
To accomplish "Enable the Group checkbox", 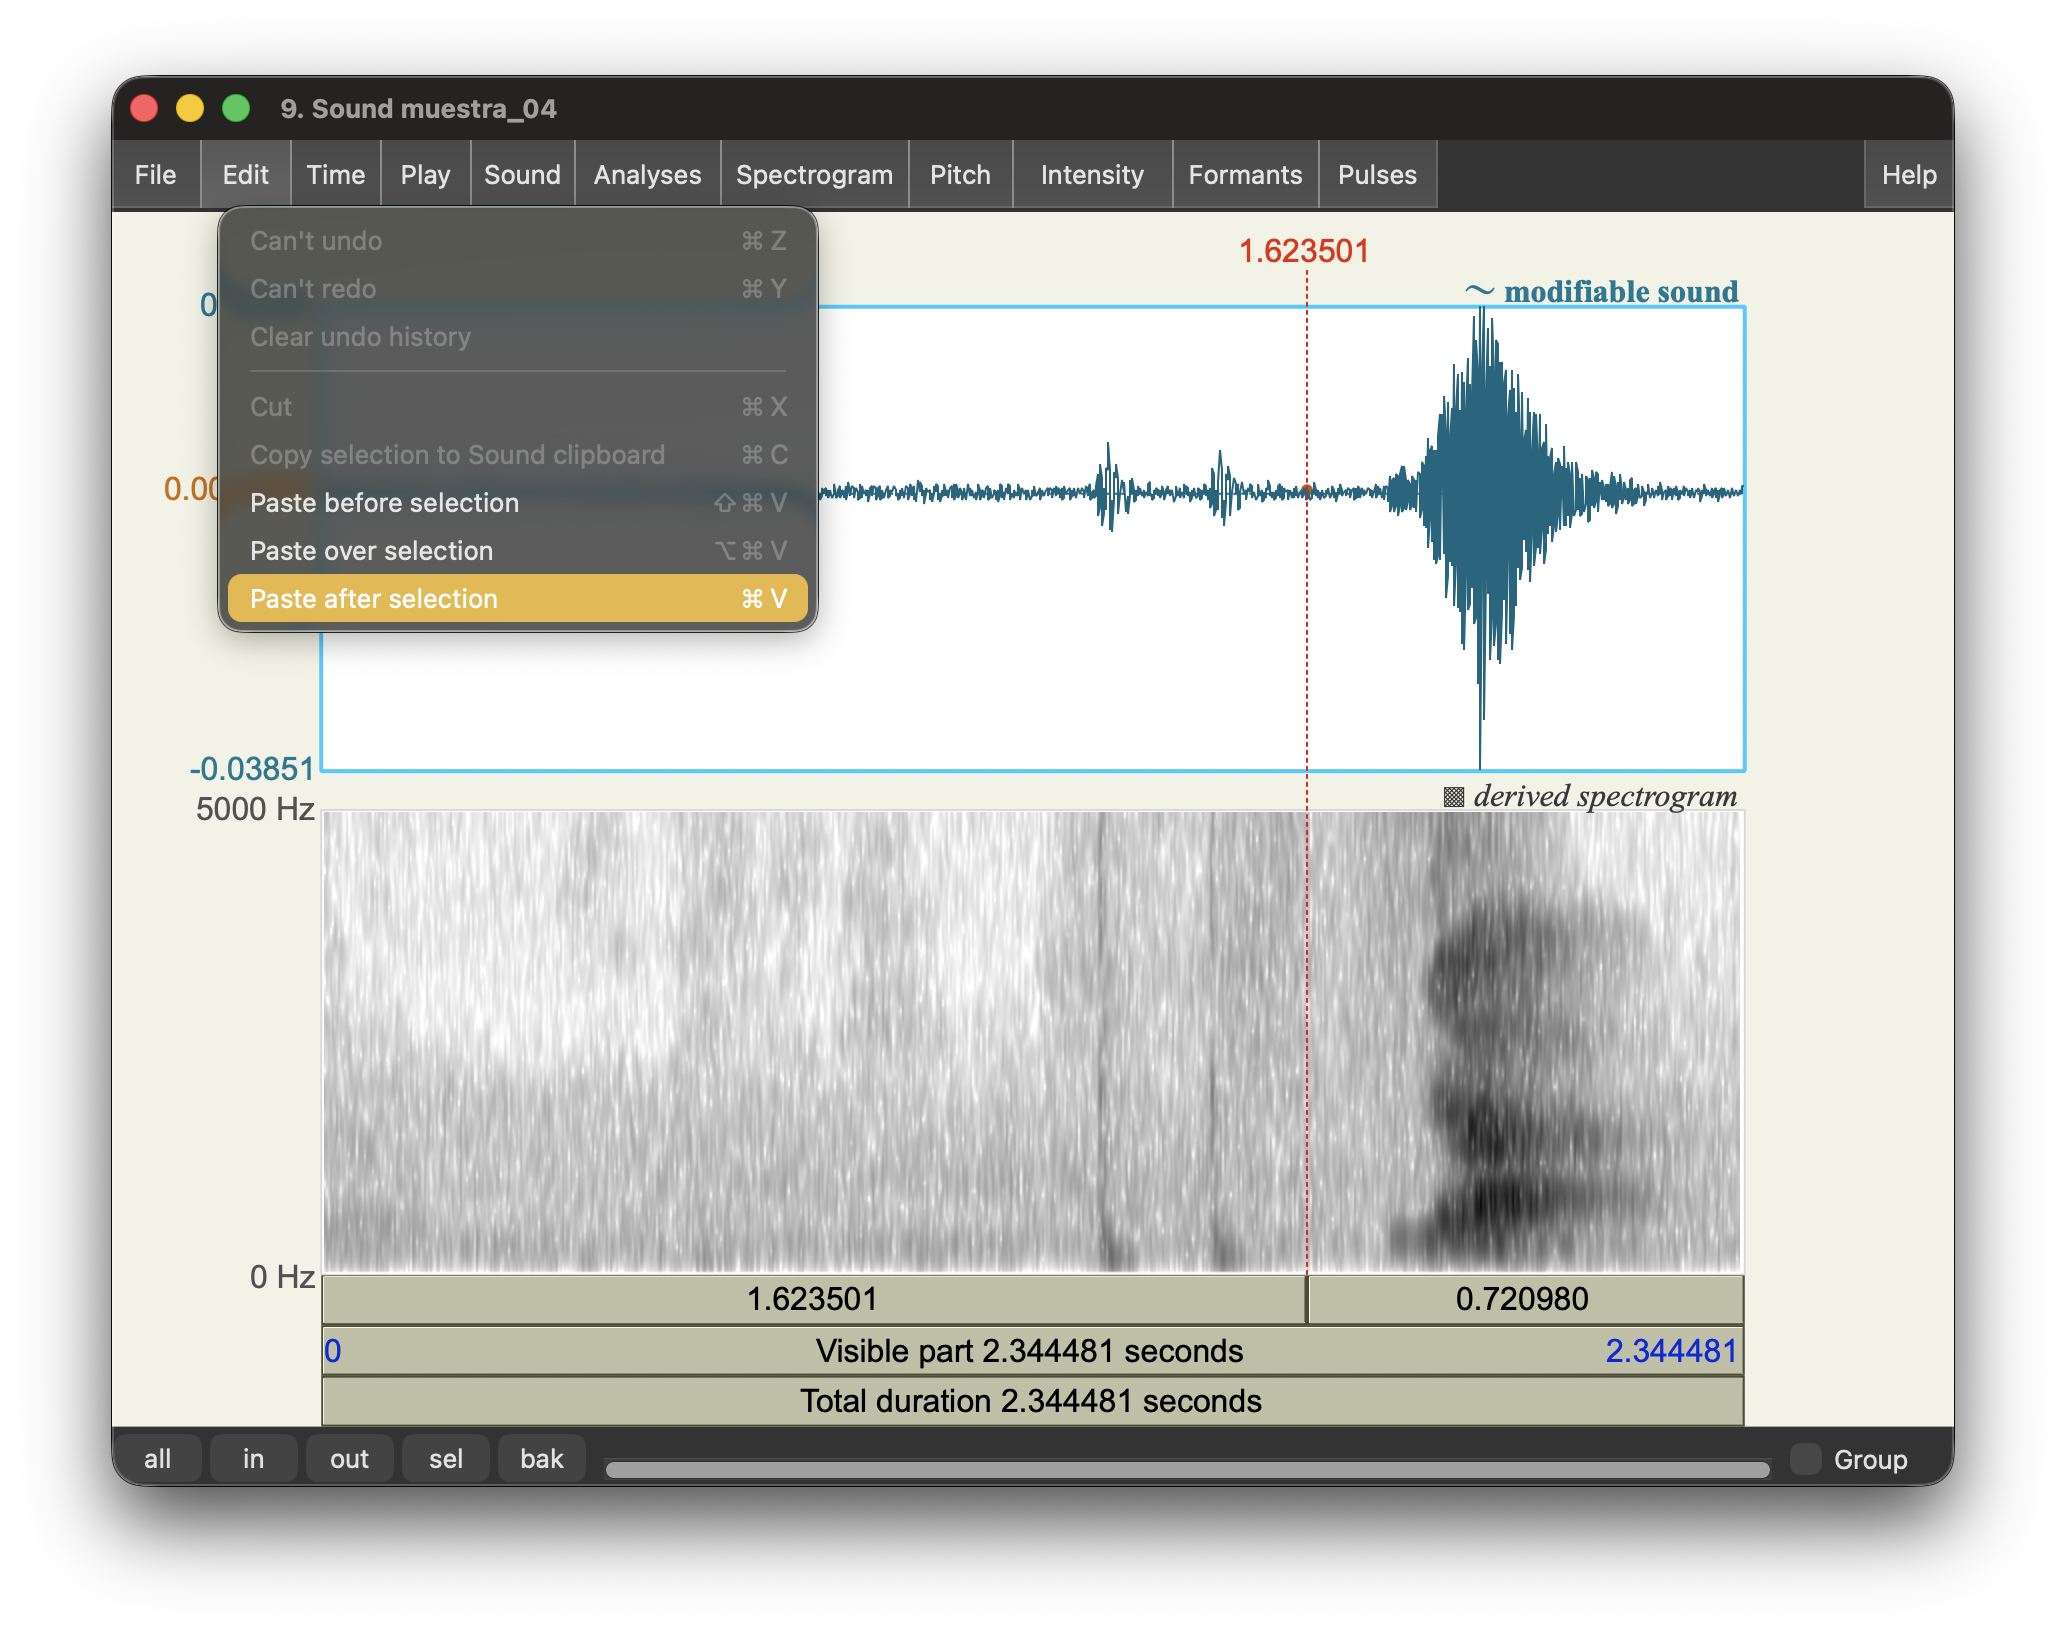I will pos(1806,1459).
